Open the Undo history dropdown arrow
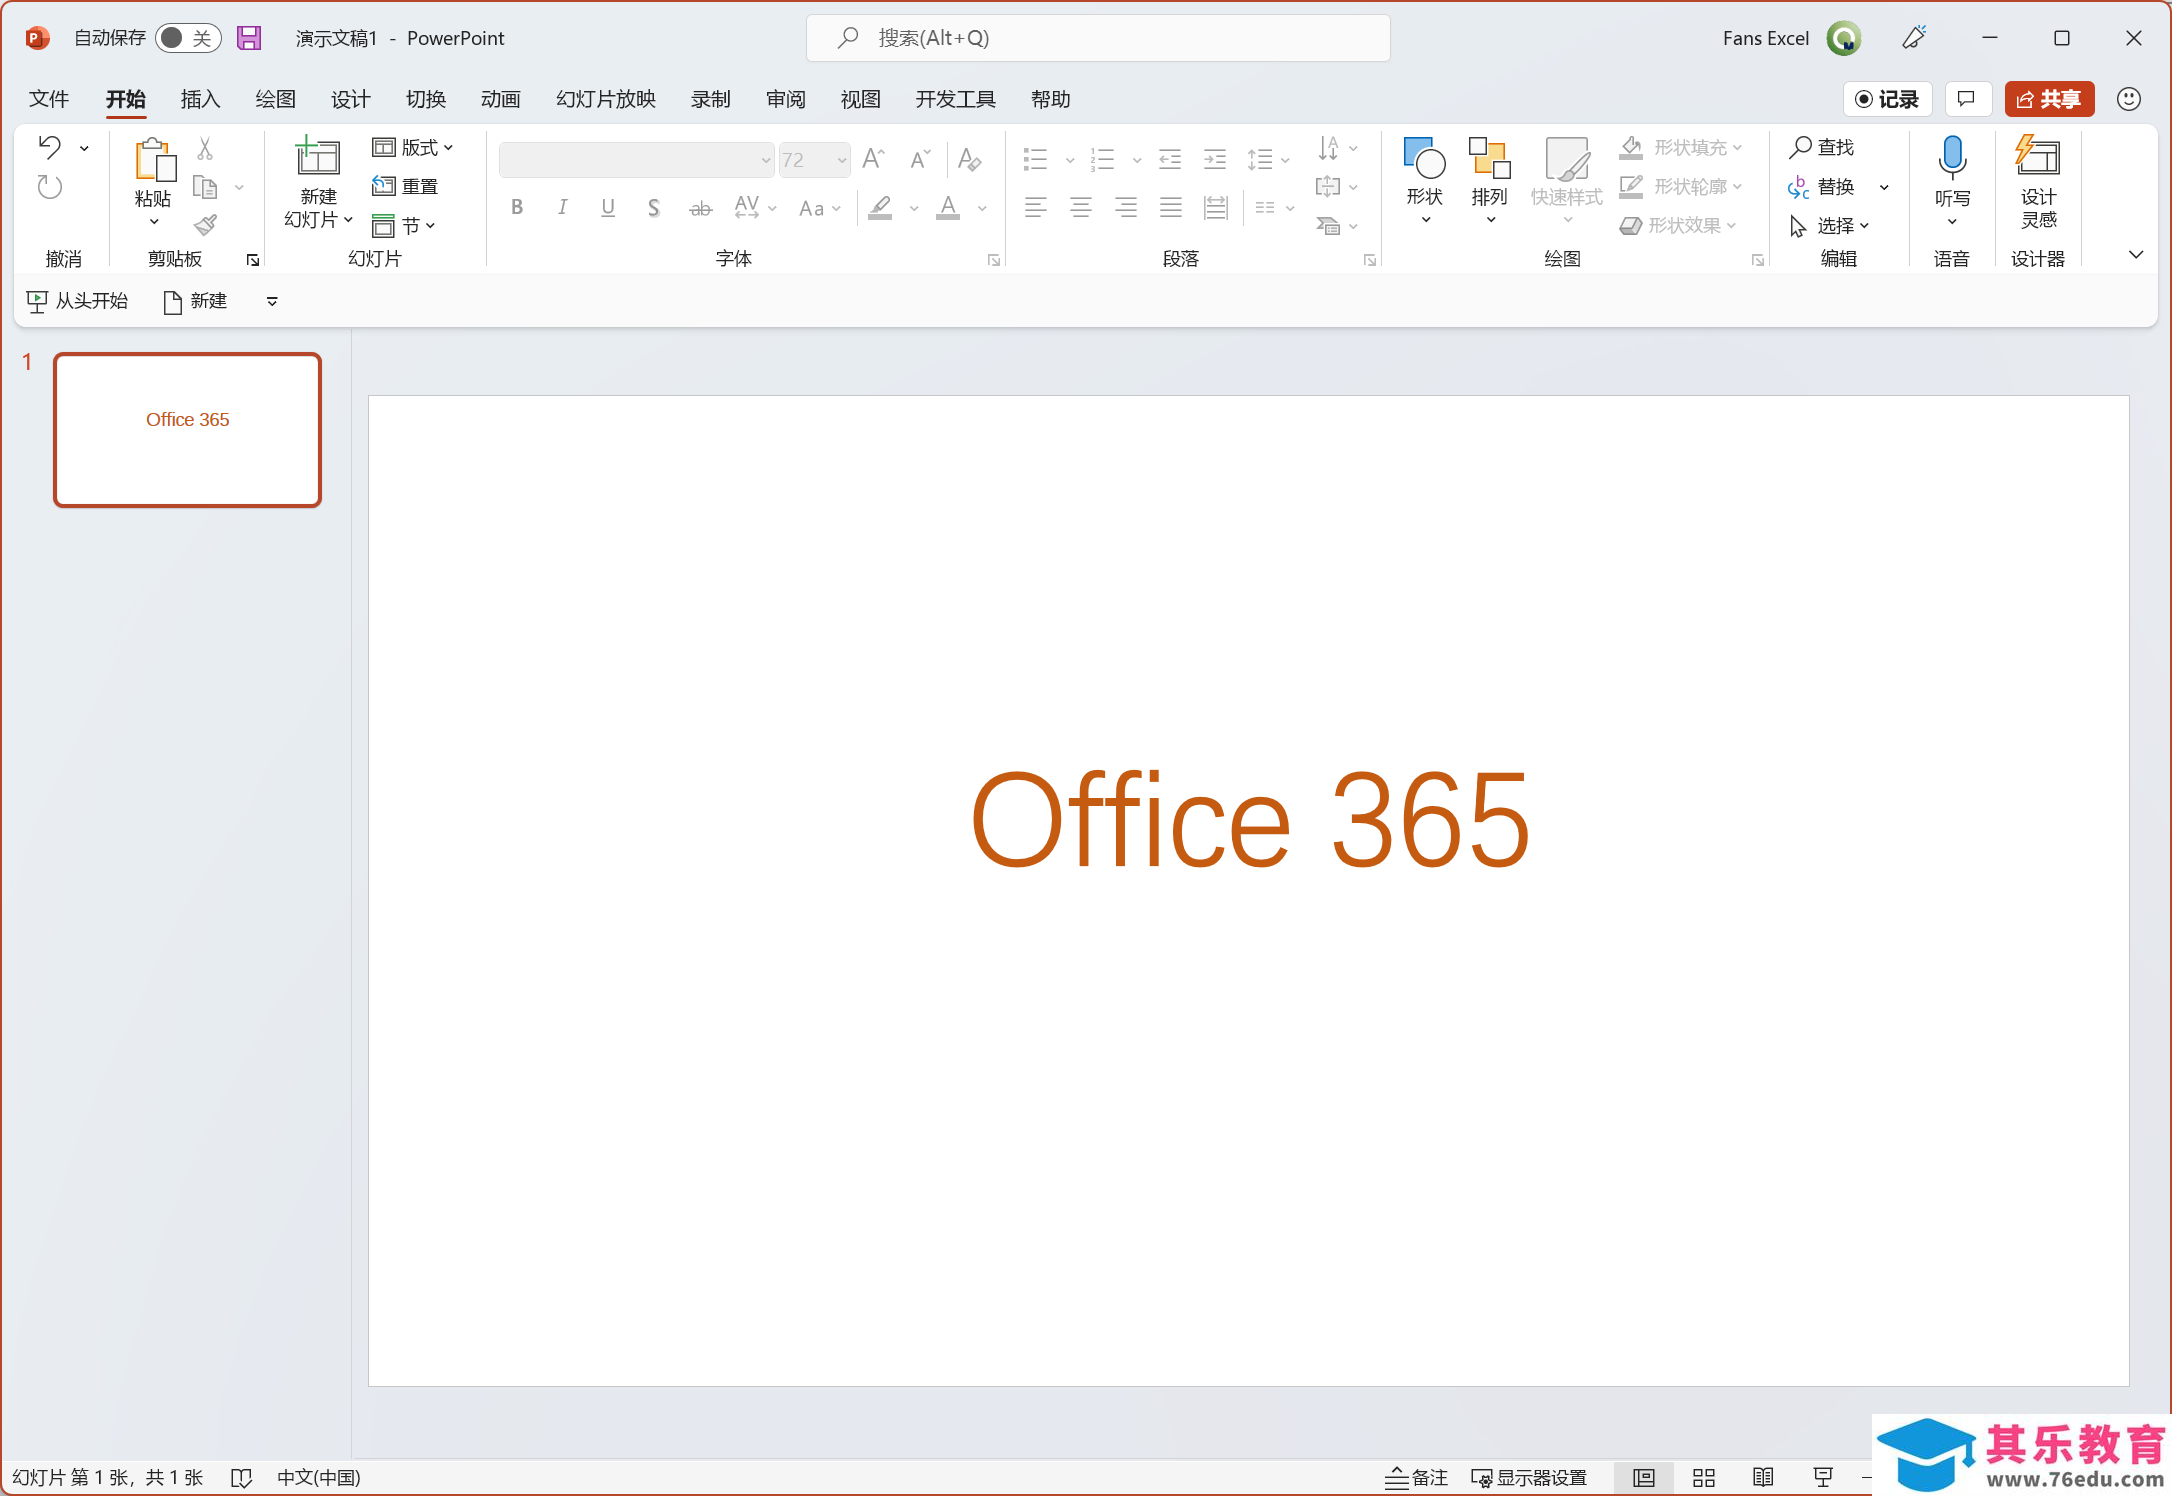Screen dimensions: 2172x1496 coord(84,148)
